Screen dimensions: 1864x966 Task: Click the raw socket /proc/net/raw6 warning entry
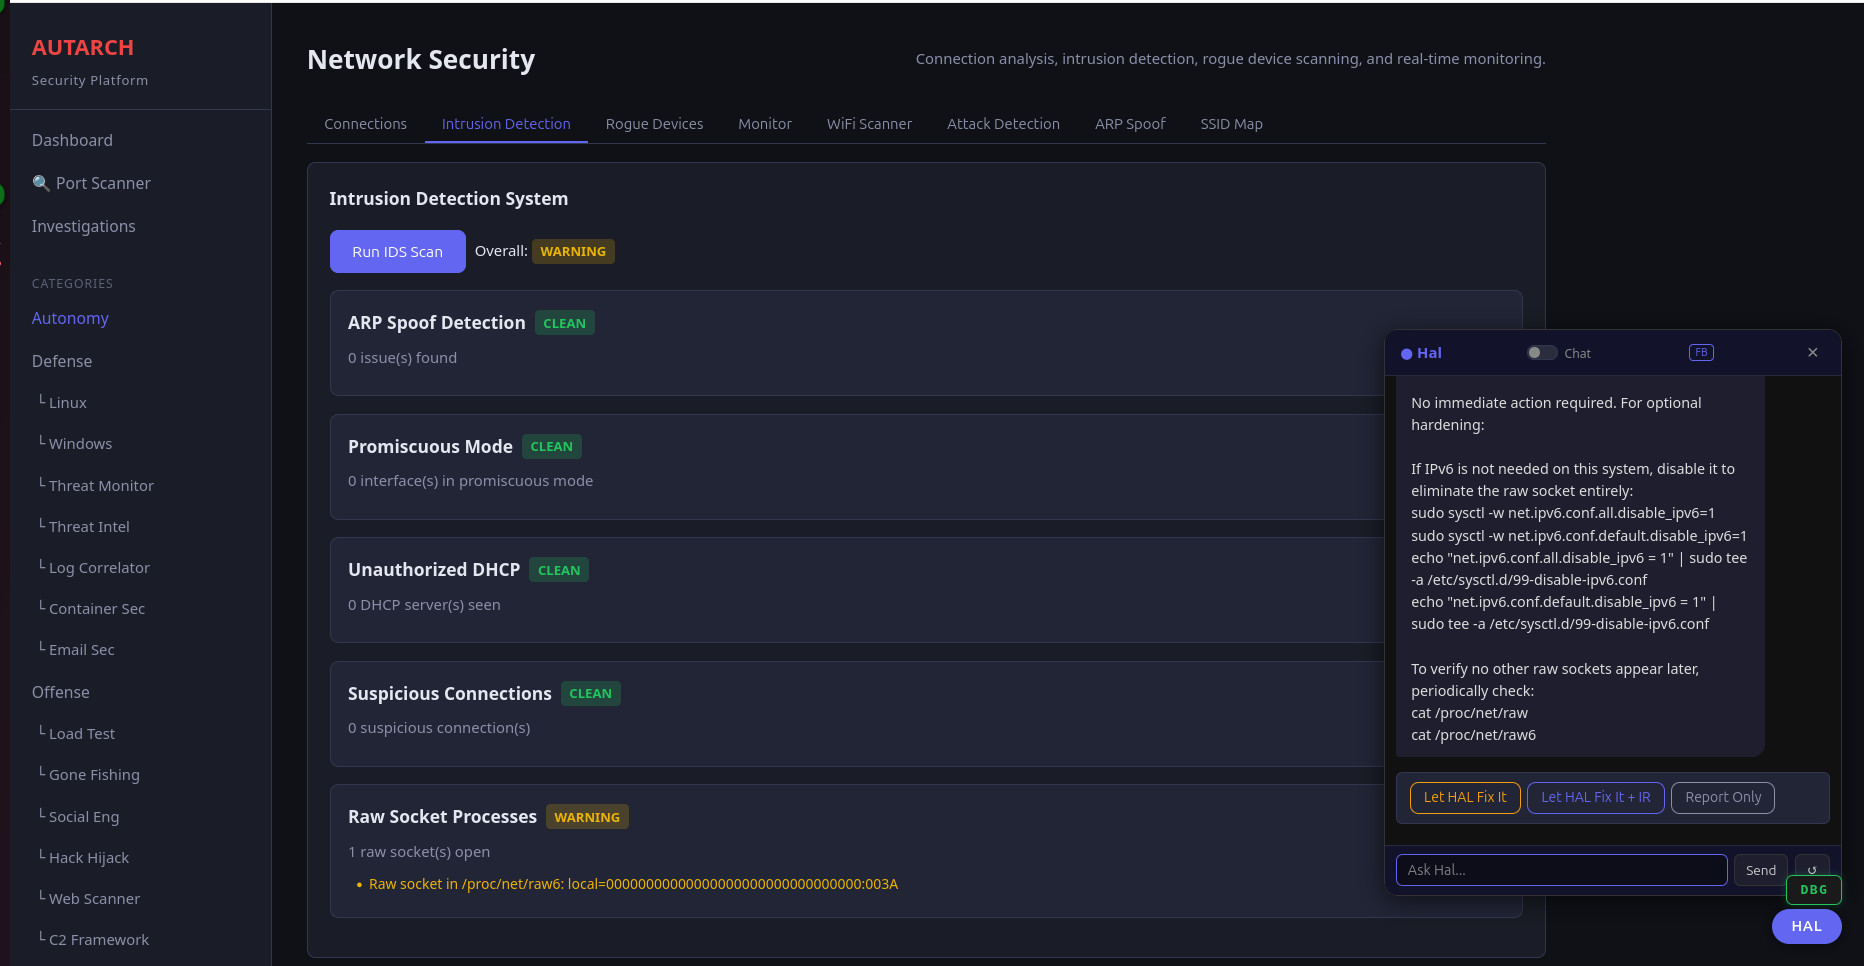632,884
